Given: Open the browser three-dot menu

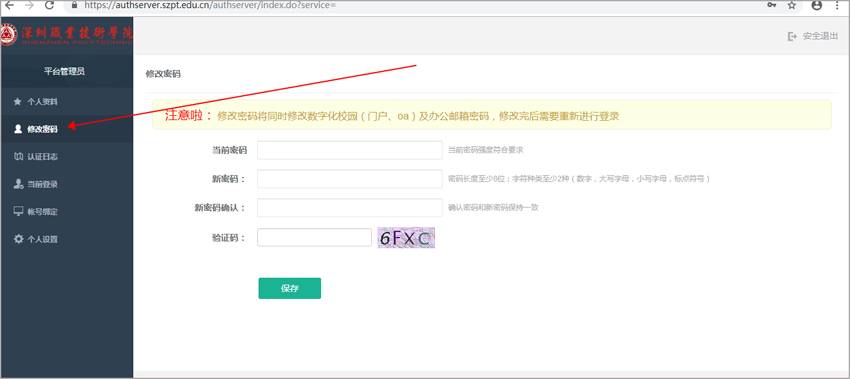Looking at the screenshot, I should click(x=838, y=5).
